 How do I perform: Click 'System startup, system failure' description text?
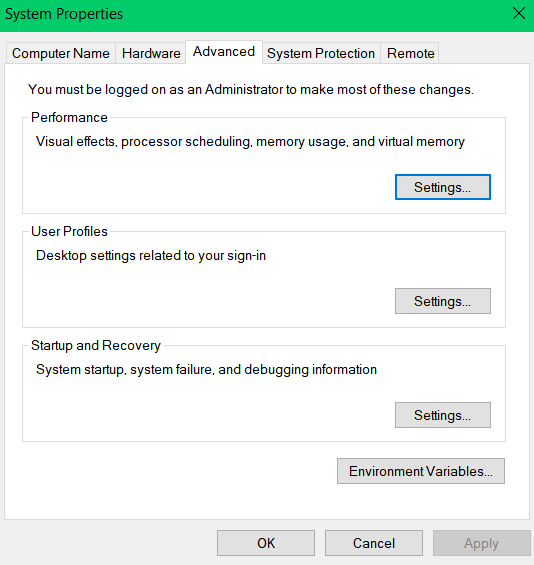click(x=206, y=369)
